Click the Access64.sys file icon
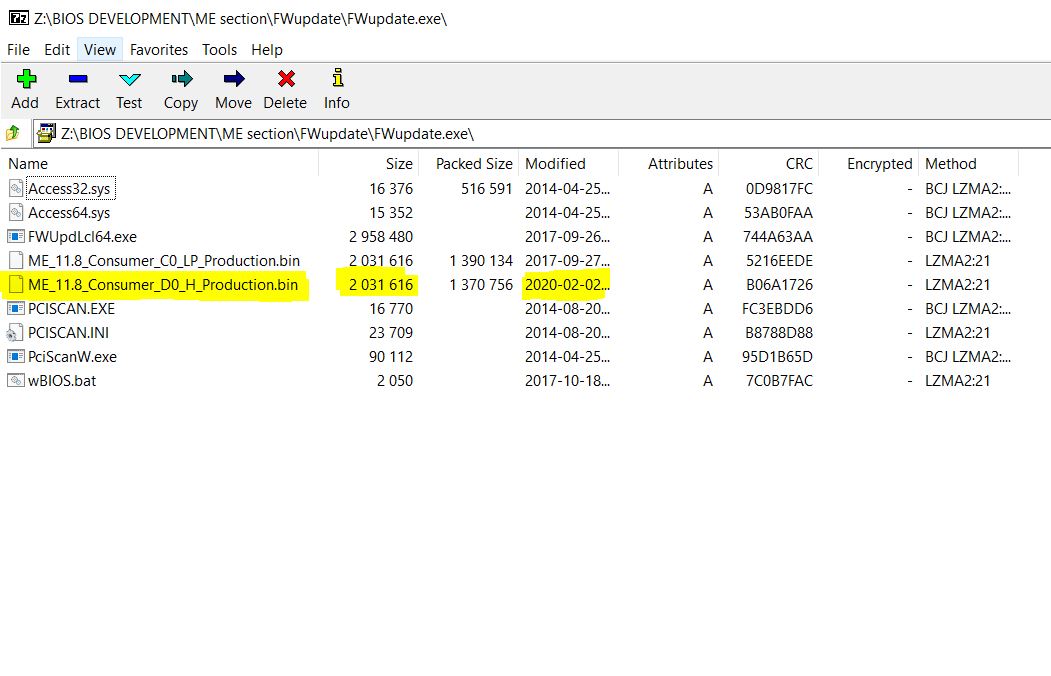 pos(16,212)
